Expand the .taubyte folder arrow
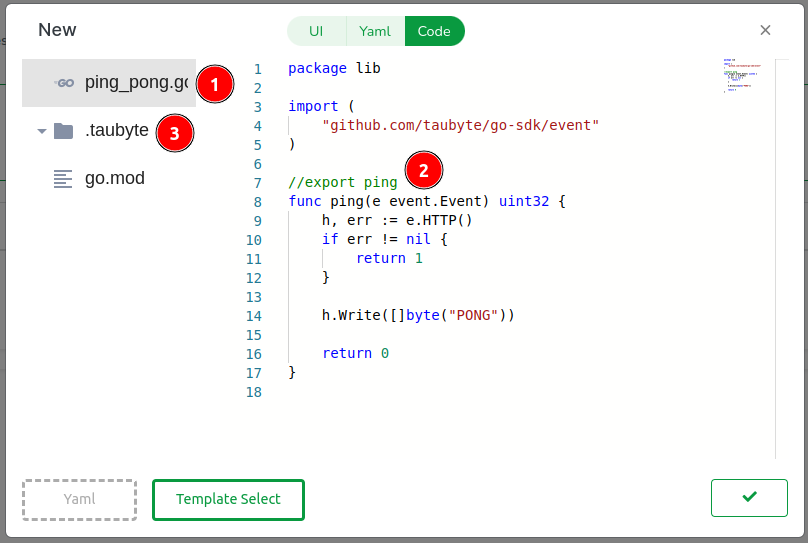This screenshot has width=808, height=543. point(41,131)
